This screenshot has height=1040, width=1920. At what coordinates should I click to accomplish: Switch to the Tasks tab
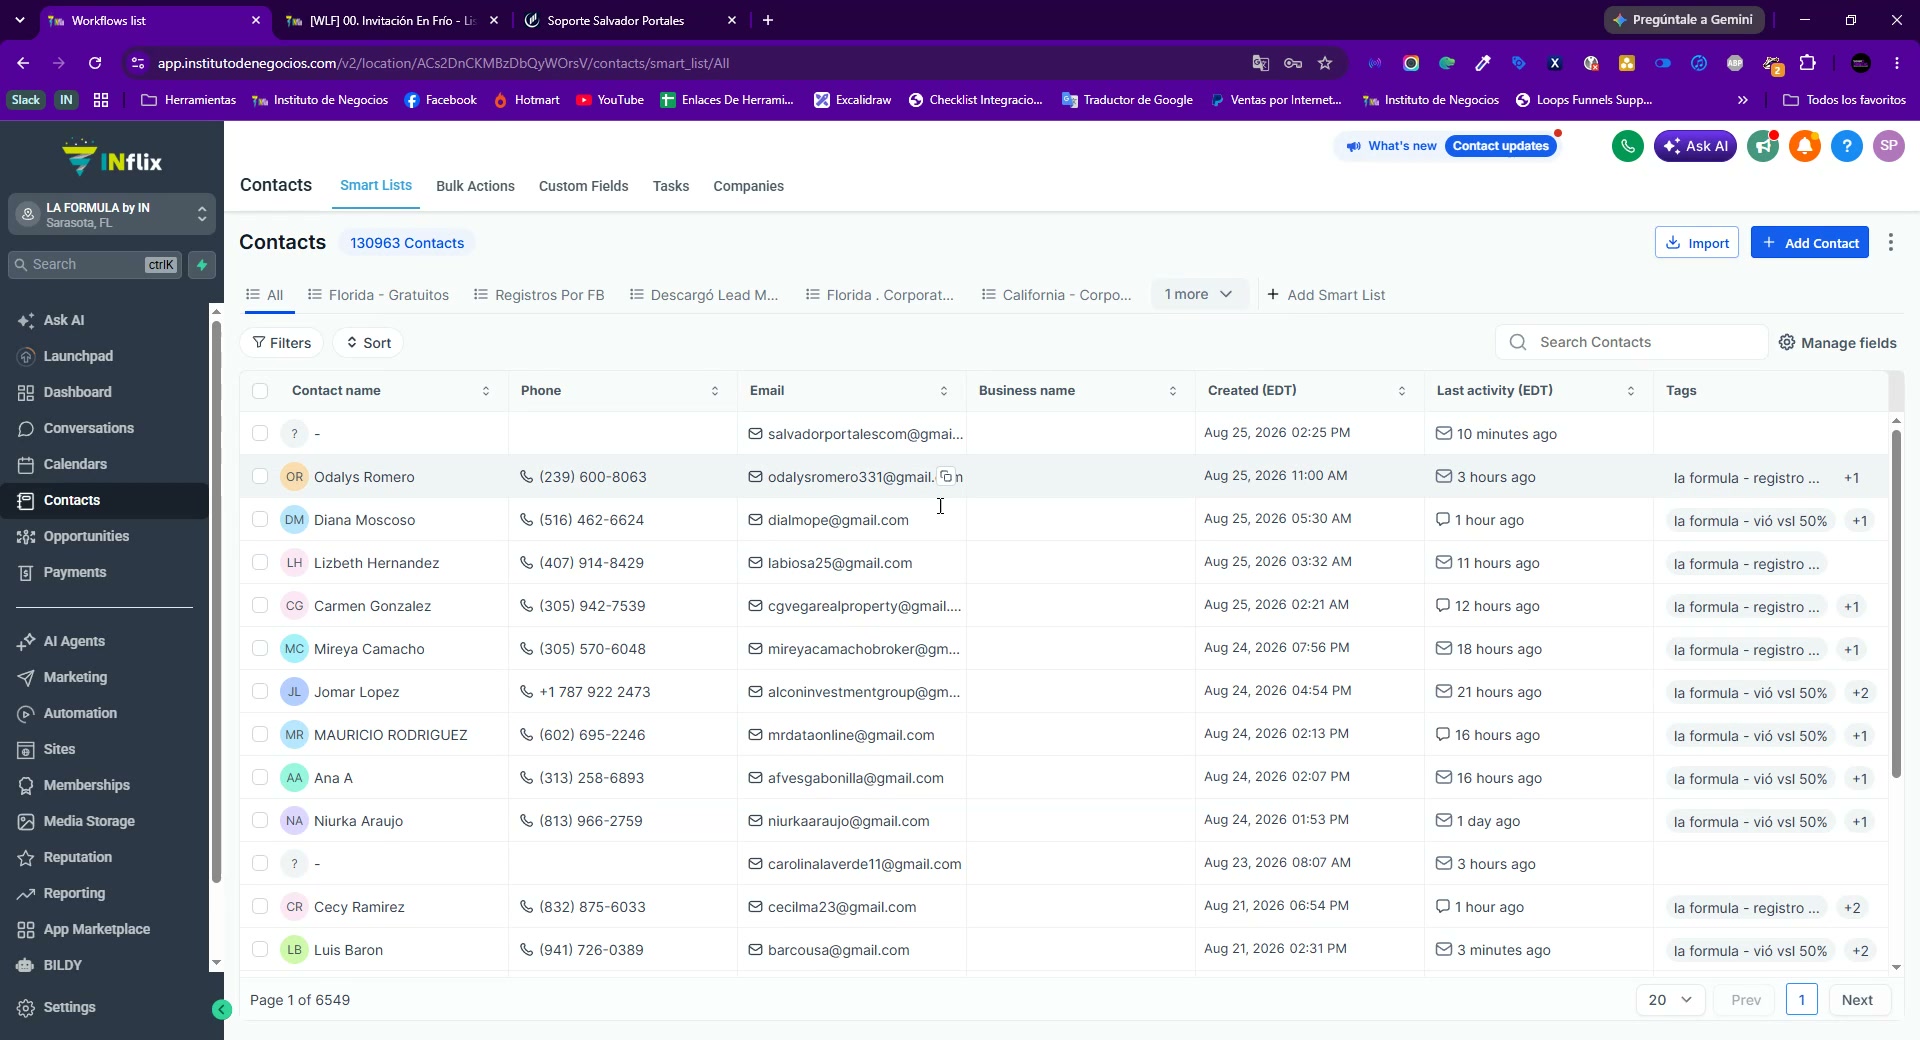(x=671, y=186)
